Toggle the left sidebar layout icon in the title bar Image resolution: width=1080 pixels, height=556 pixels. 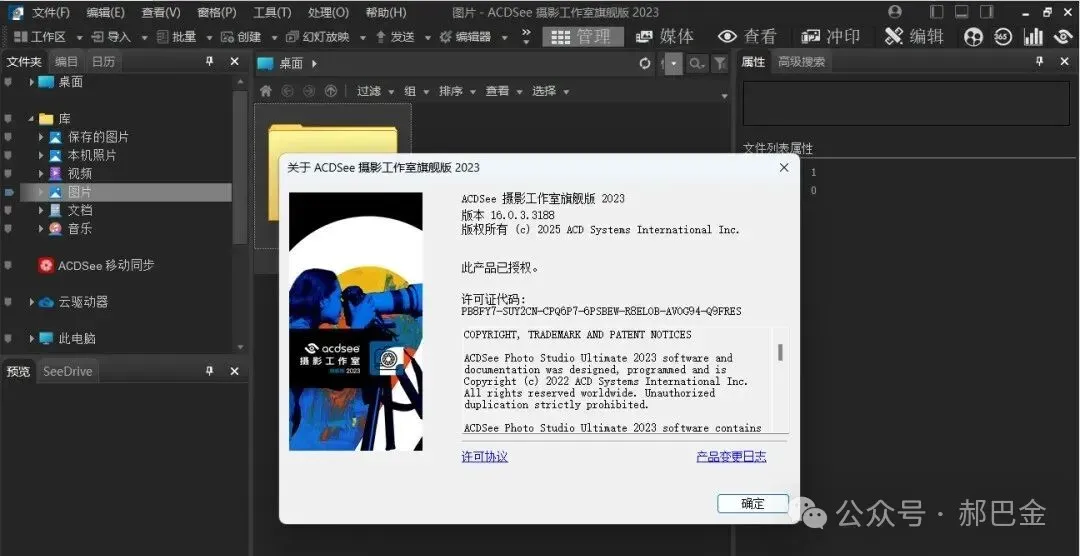coord(936,12)
